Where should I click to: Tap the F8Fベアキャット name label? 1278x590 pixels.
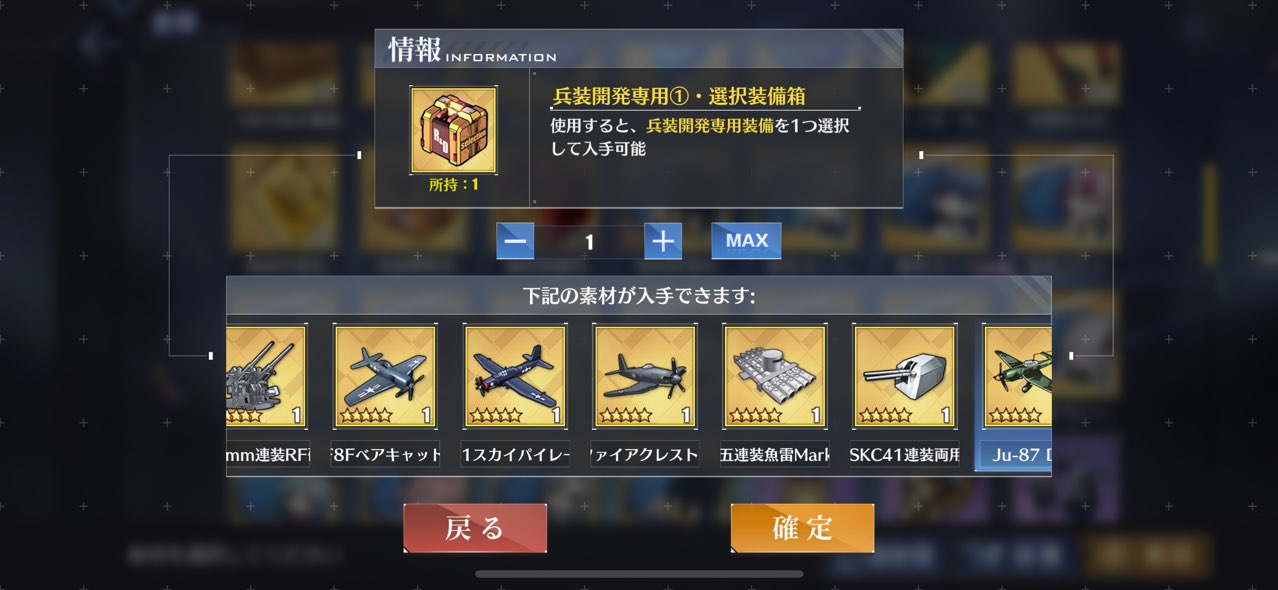pos(386,455)
